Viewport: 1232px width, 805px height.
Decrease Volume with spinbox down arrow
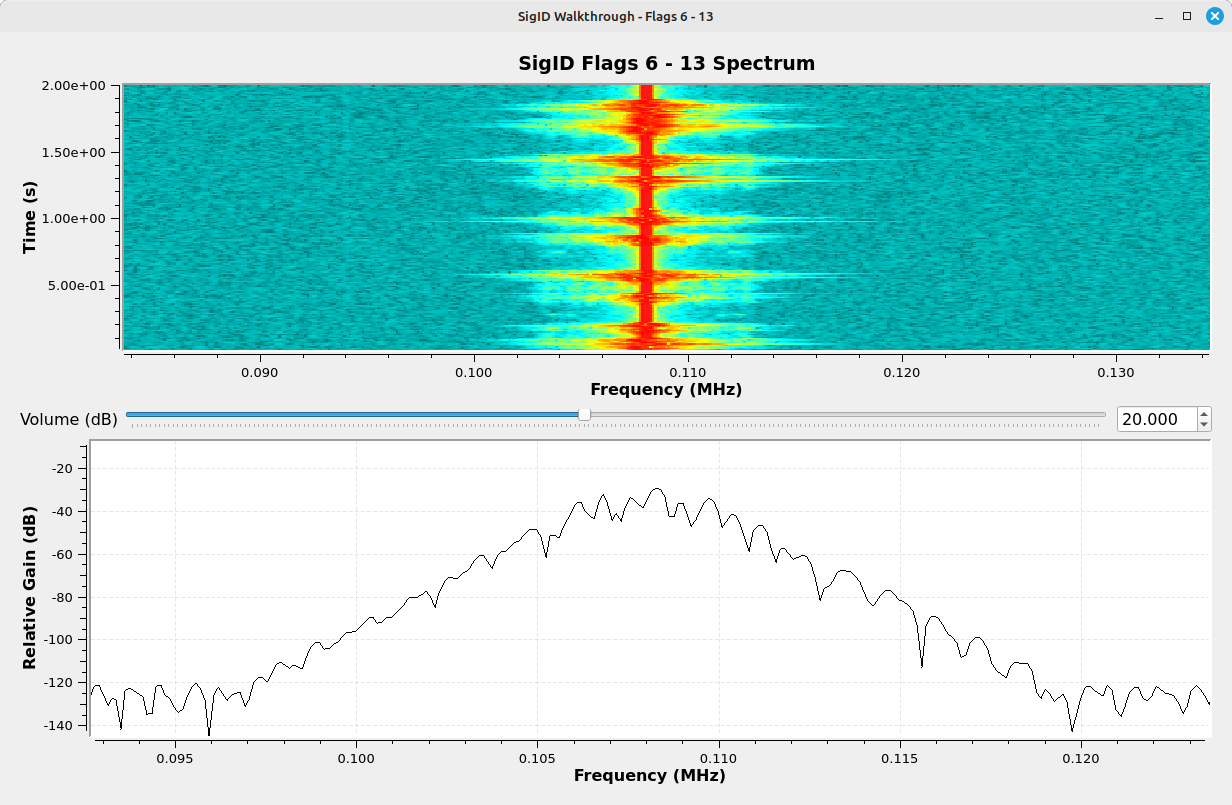click(x=1204, y=425)
